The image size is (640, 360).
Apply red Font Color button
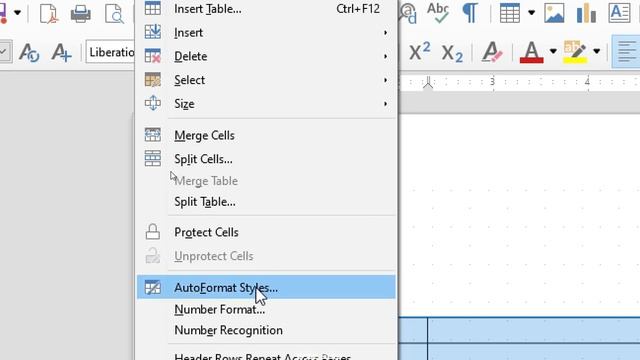pyautogui.click(x=531, y=52)
